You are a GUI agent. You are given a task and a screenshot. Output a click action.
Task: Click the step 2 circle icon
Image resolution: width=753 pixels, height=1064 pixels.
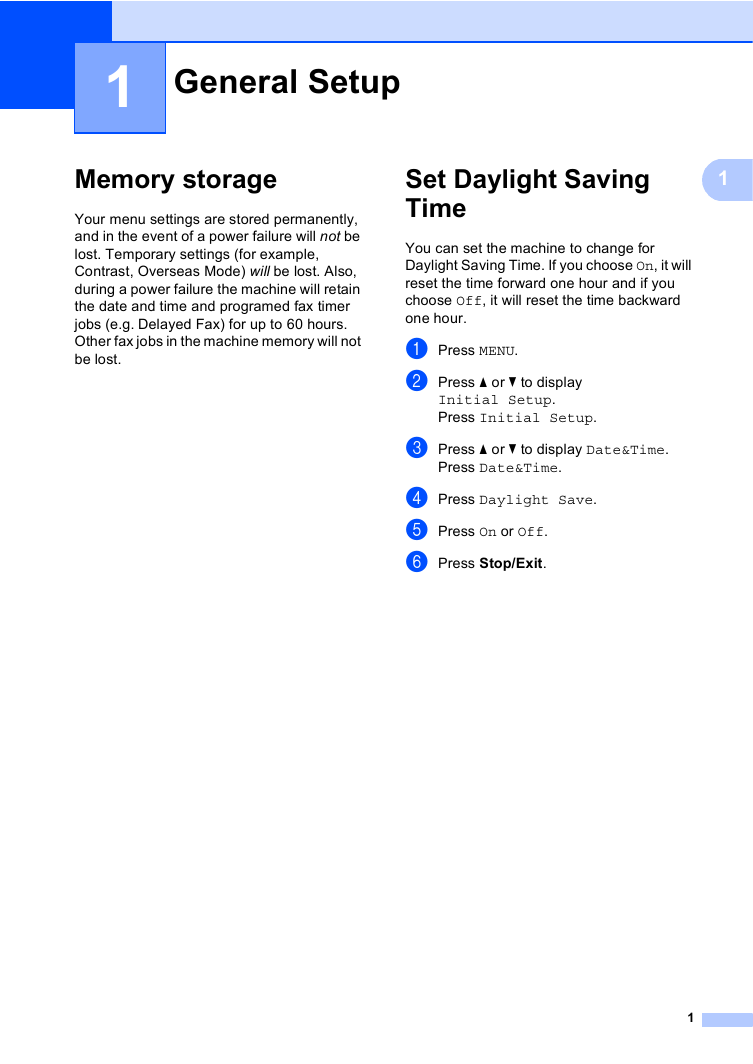pos(417,381)
